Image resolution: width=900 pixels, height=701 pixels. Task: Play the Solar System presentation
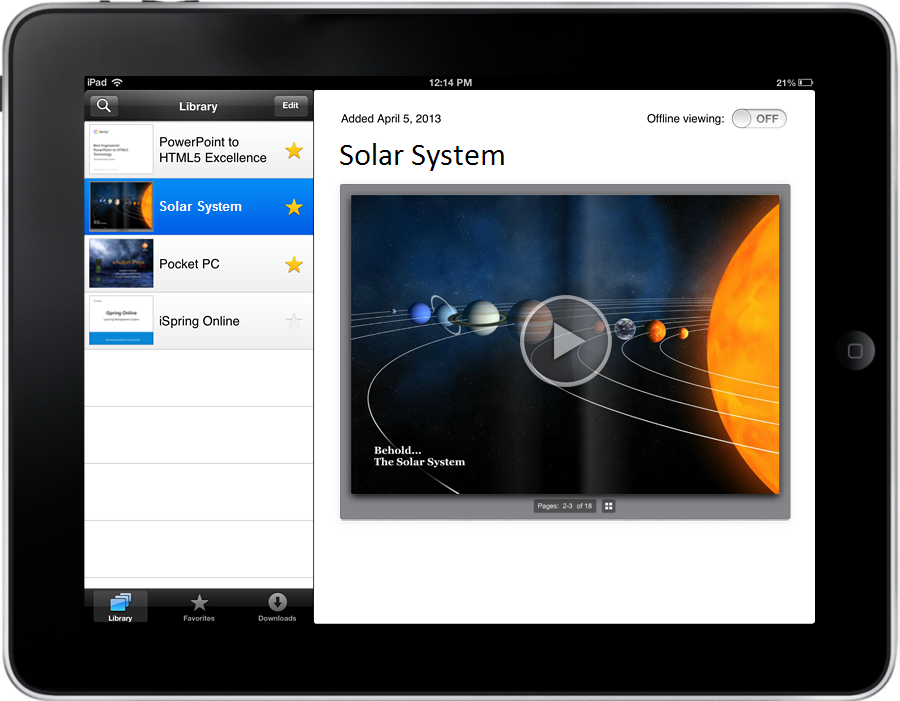click(x=565, y=341)
